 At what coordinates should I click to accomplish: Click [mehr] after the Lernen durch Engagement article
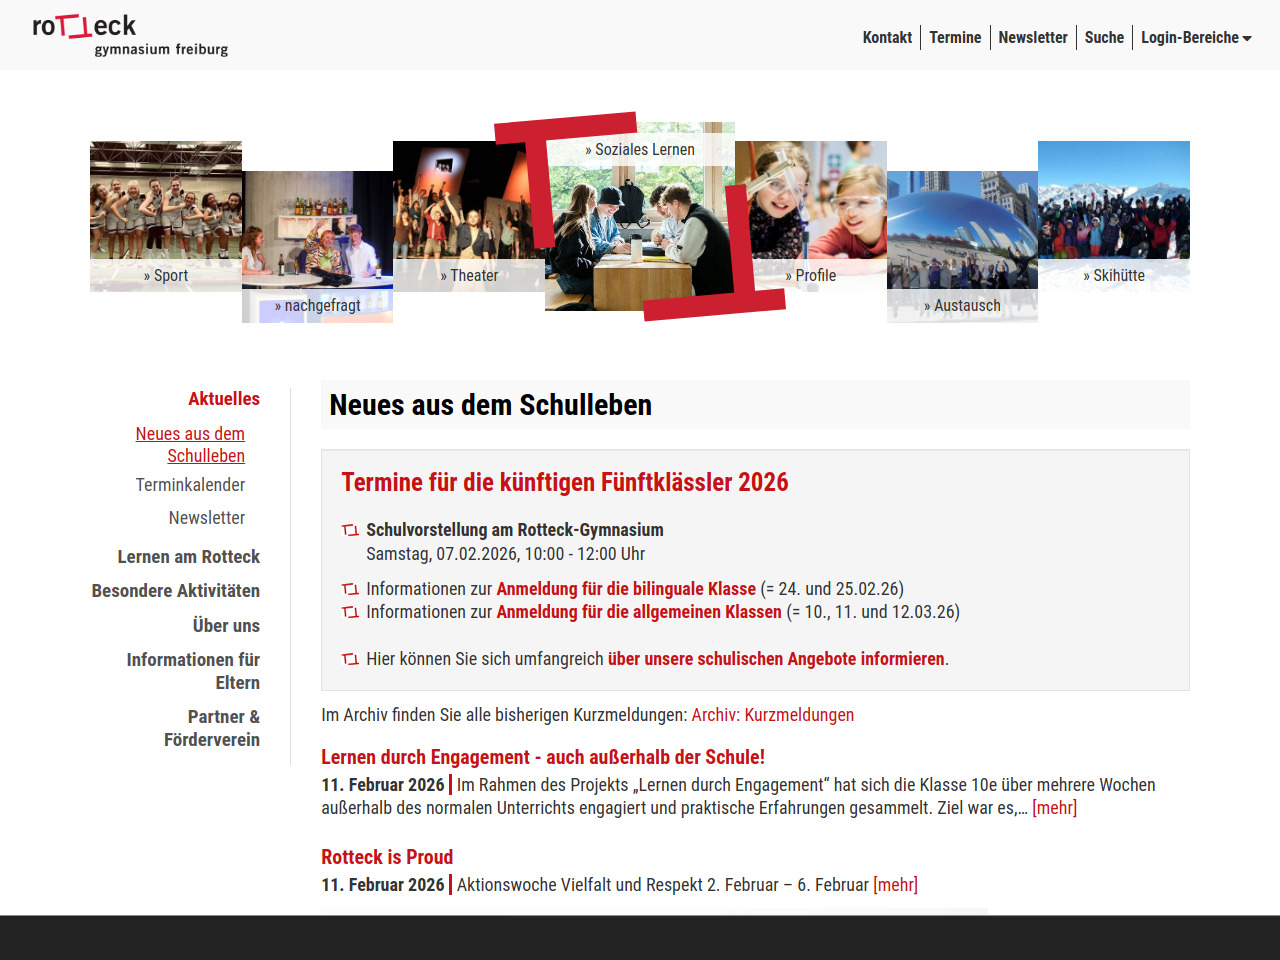[1054, 808]
